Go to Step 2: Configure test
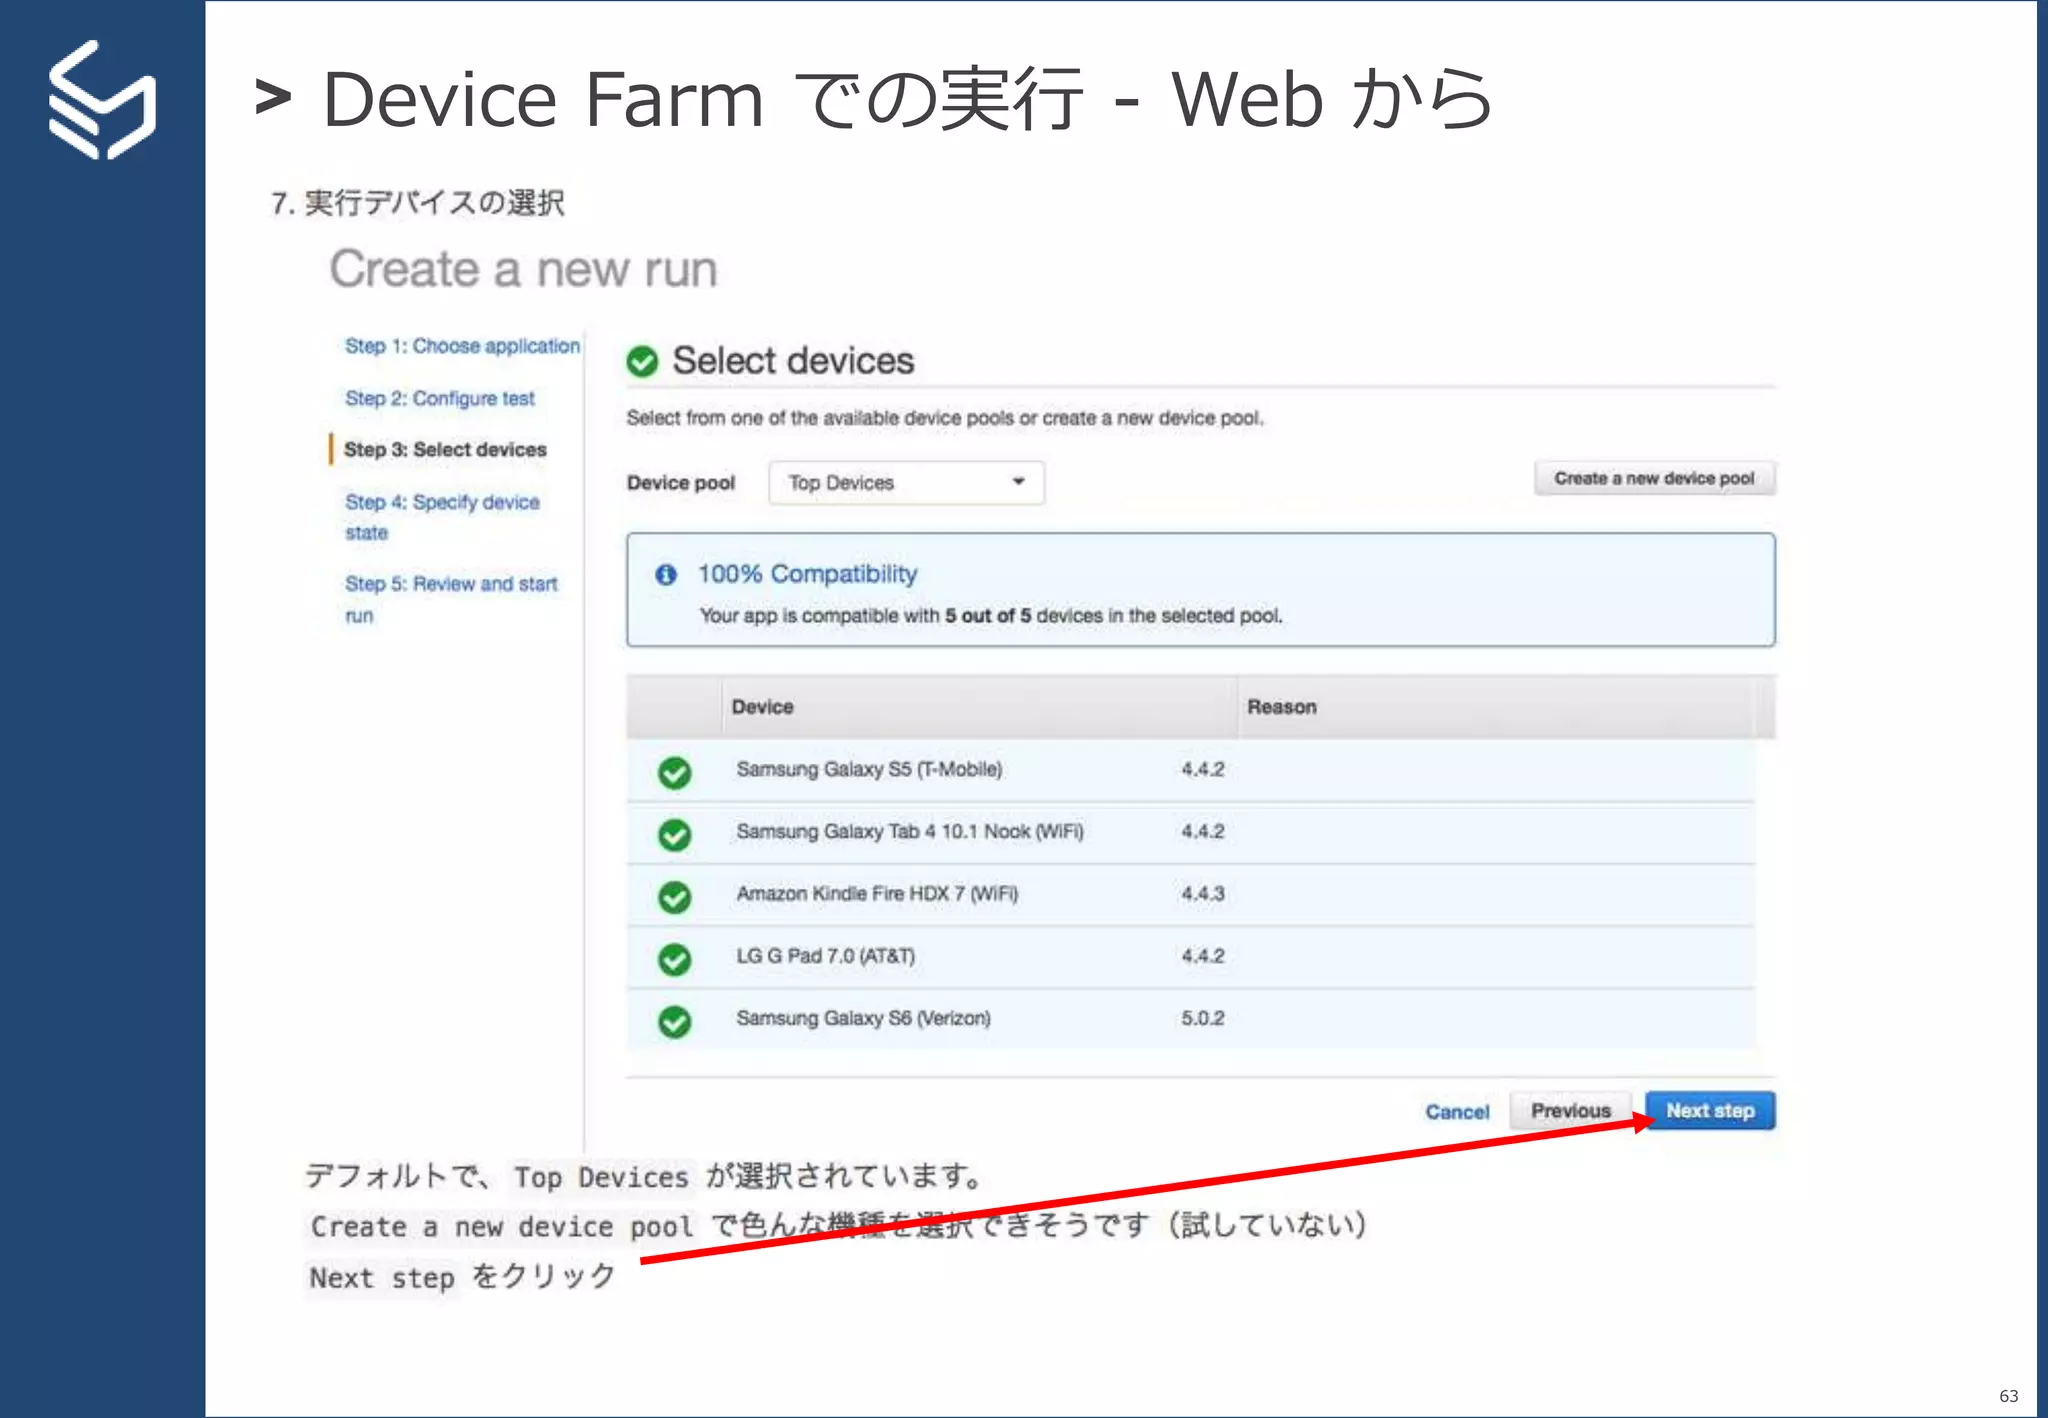 (440, 398)
